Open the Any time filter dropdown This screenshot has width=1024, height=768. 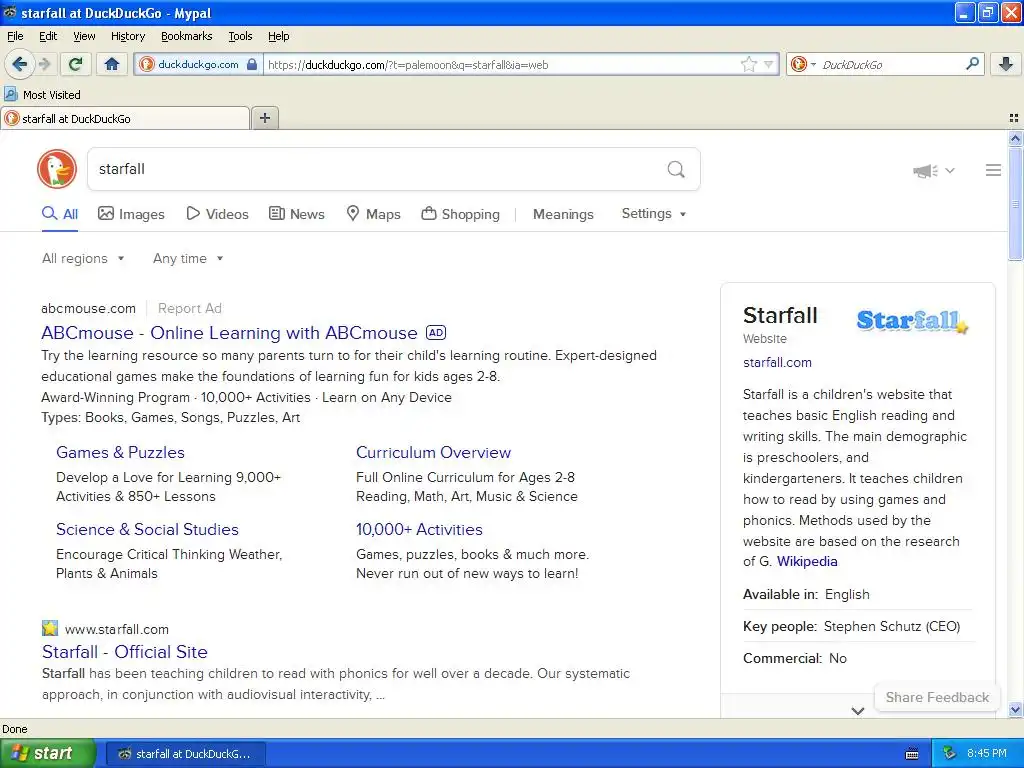[188, 258]
